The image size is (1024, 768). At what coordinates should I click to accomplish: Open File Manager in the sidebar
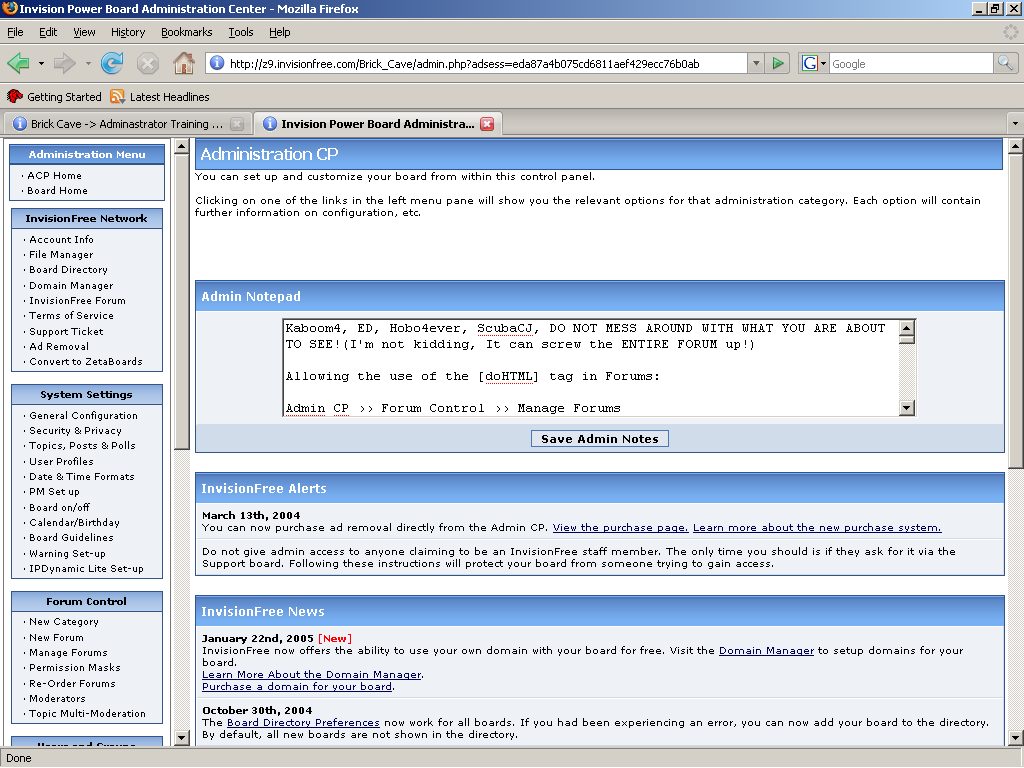click(x=61, y=255)
